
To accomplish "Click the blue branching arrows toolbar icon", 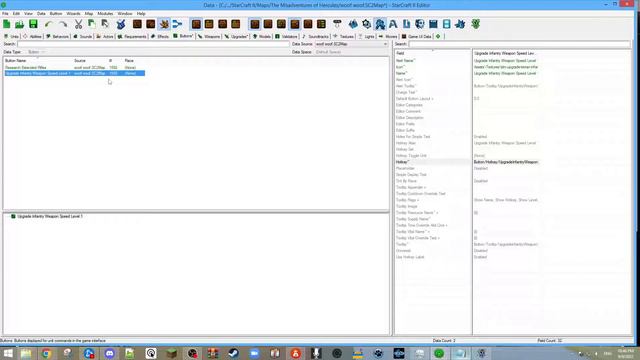I will [x=177, y=24].
